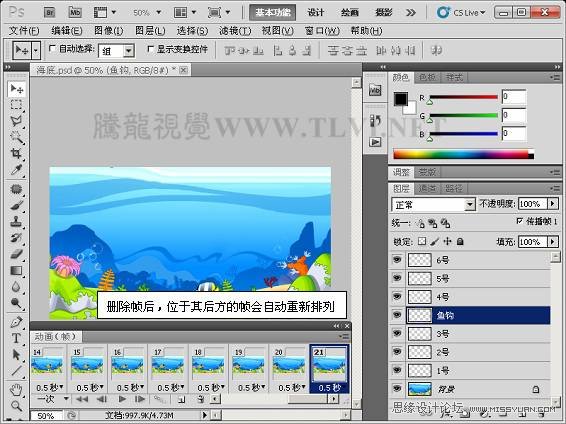
Task: Select the Rectangular Marquee tool
Action: (x=17, y=105)
